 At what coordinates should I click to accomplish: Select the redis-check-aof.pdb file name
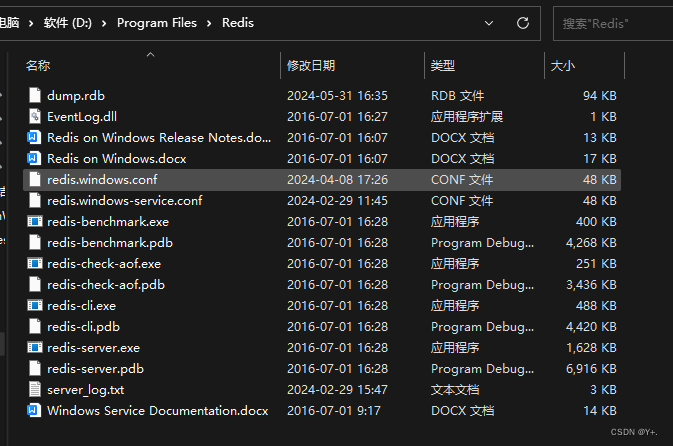106,285
